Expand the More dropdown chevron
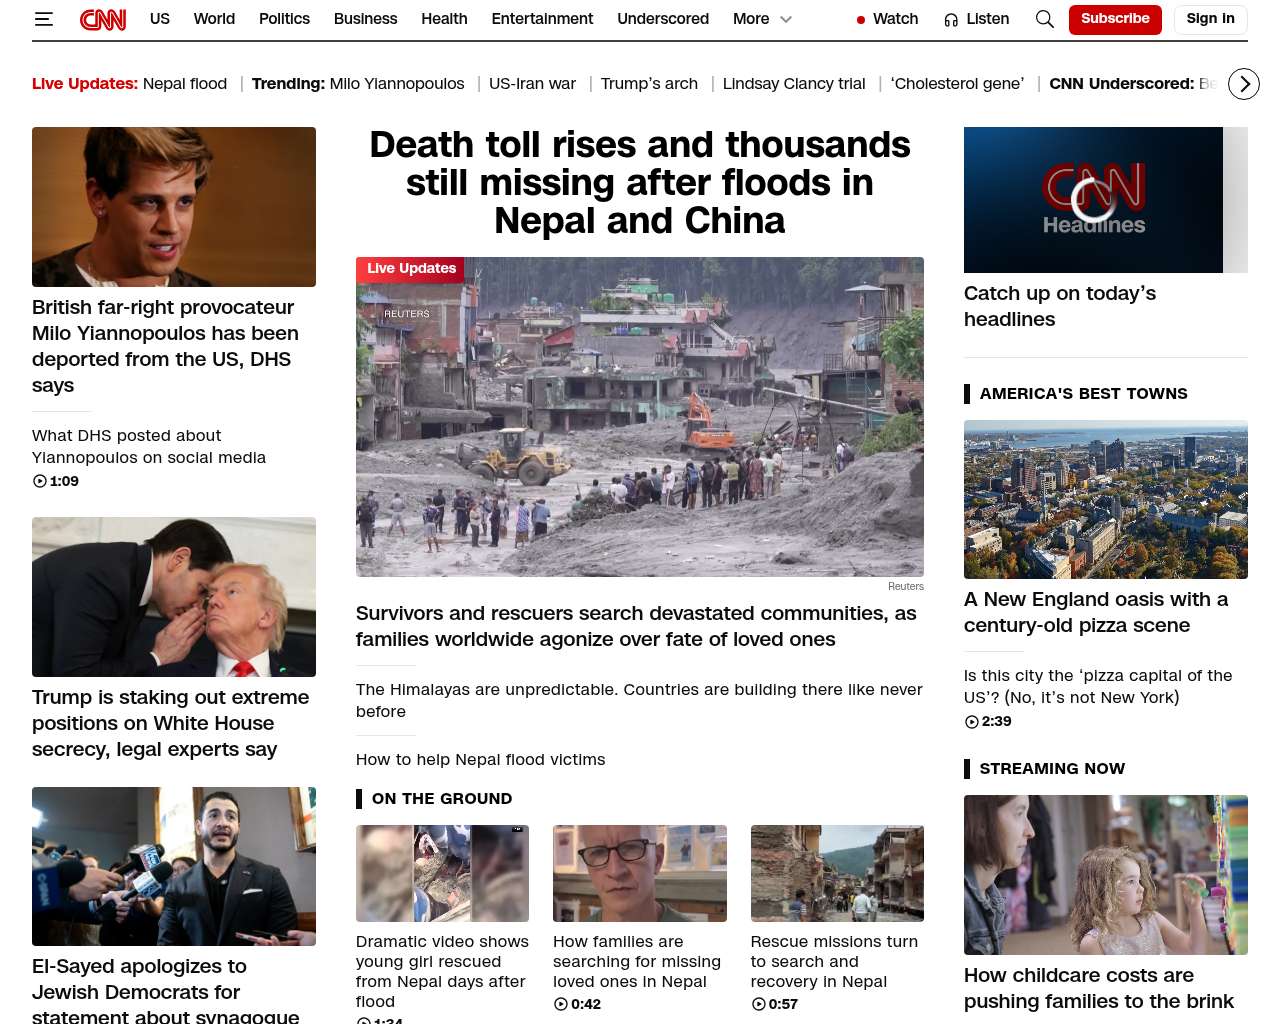The image size is (1280, 1024). [786, 19]
